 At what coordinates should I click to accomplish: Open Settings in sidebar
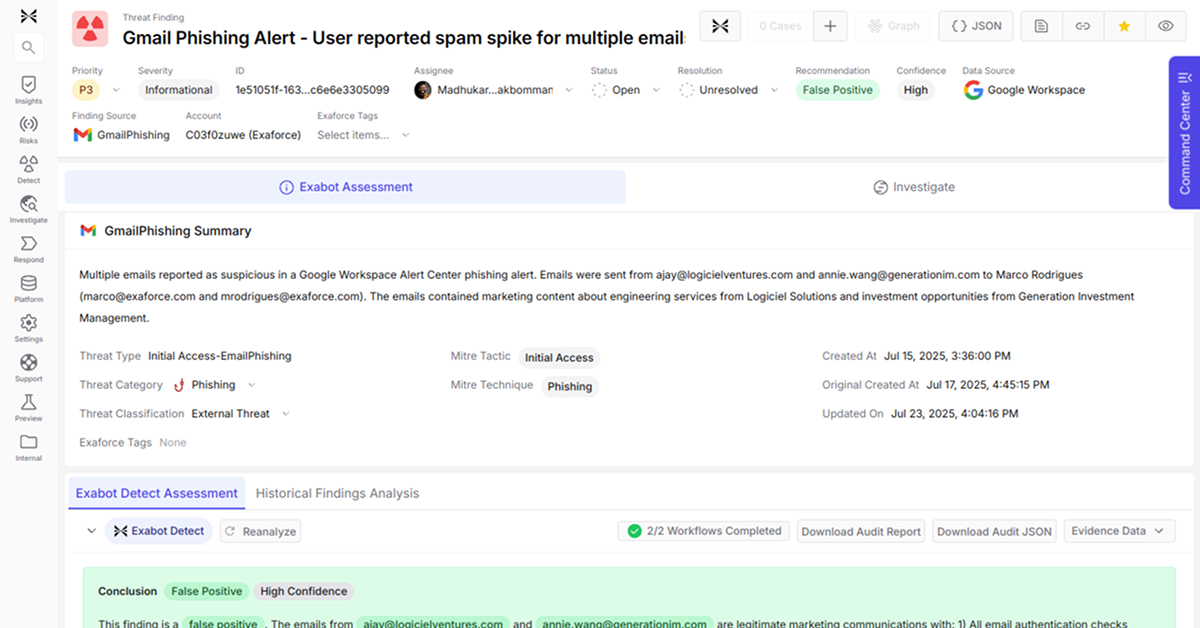coord(28,328)
